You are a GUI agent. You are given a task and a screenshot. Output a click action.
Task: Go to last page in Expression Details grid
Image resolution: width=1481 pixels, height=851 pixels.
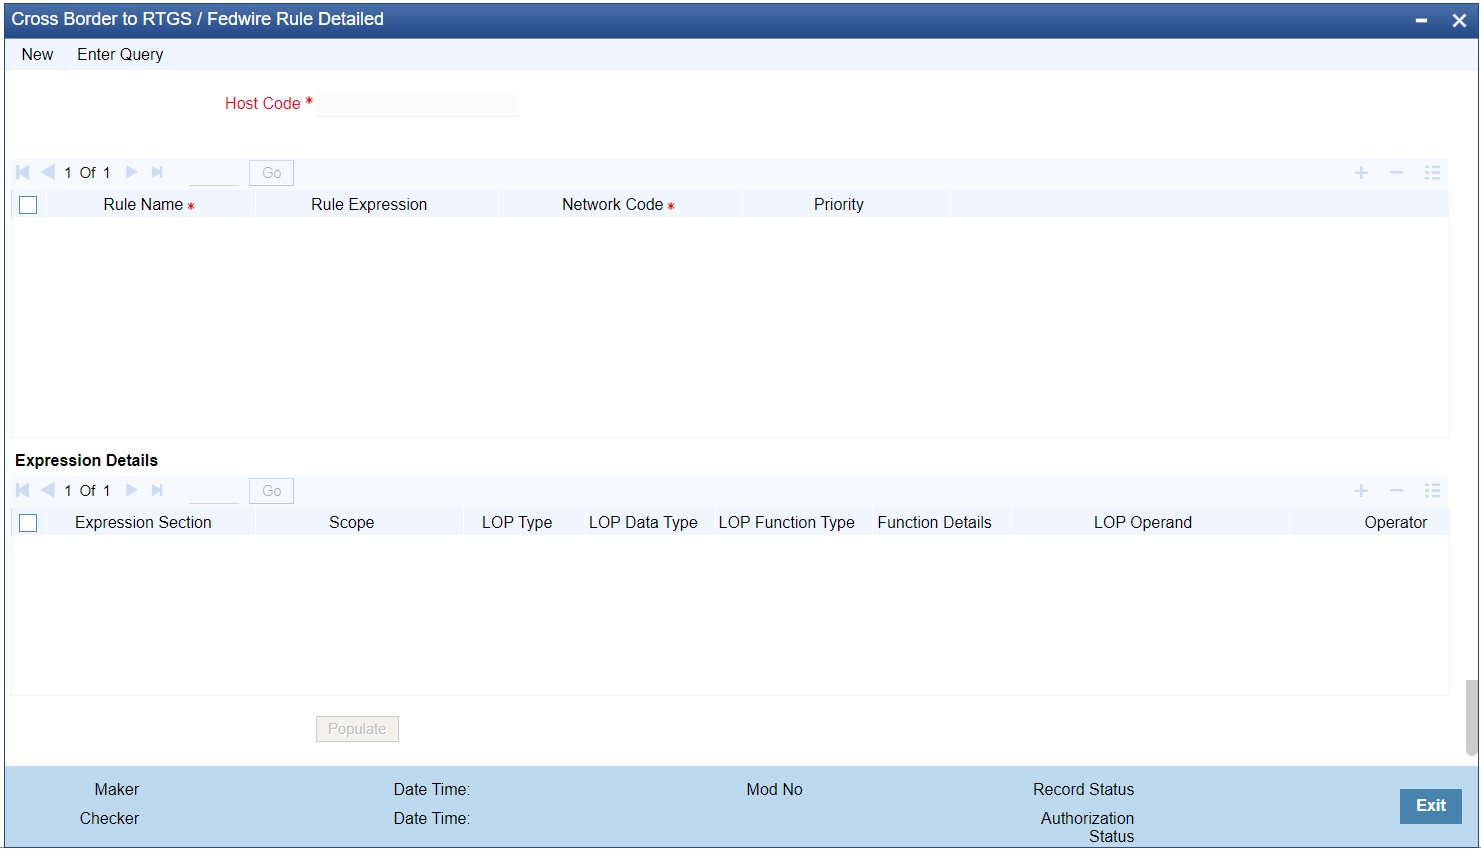(x=157, y=490)
